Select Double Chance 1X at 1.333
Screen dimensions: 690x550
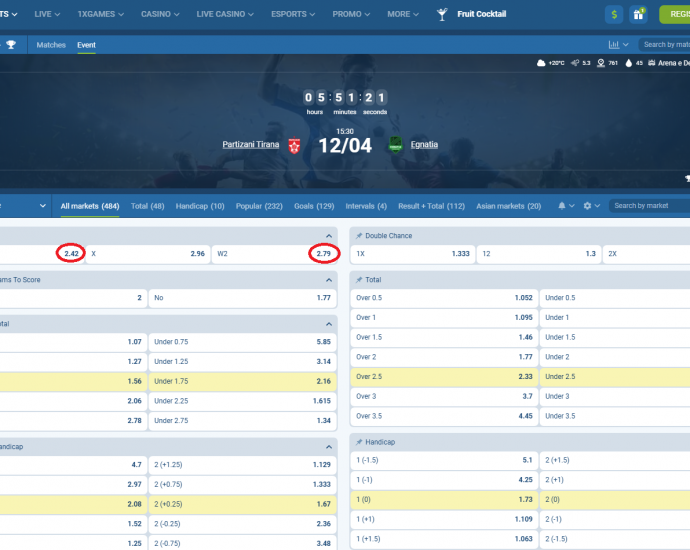tap(413, 254)
